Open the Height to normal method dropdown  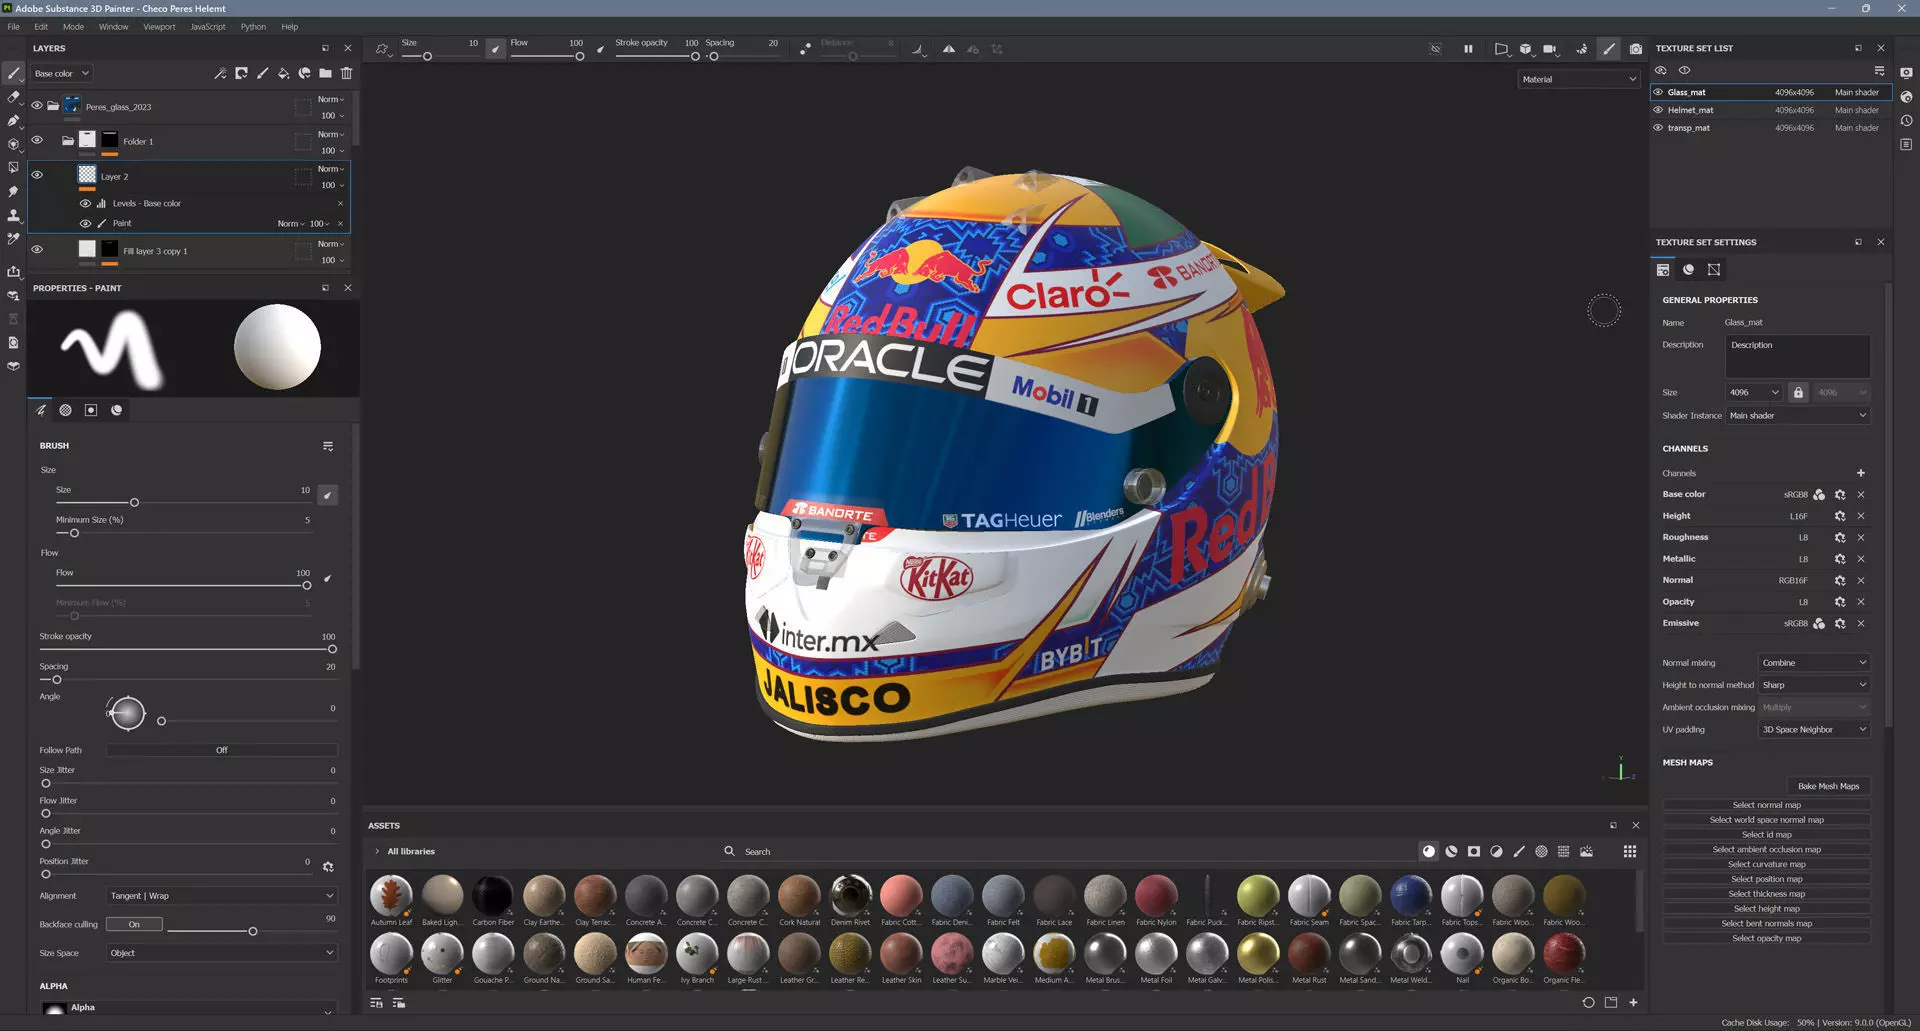1814,685
